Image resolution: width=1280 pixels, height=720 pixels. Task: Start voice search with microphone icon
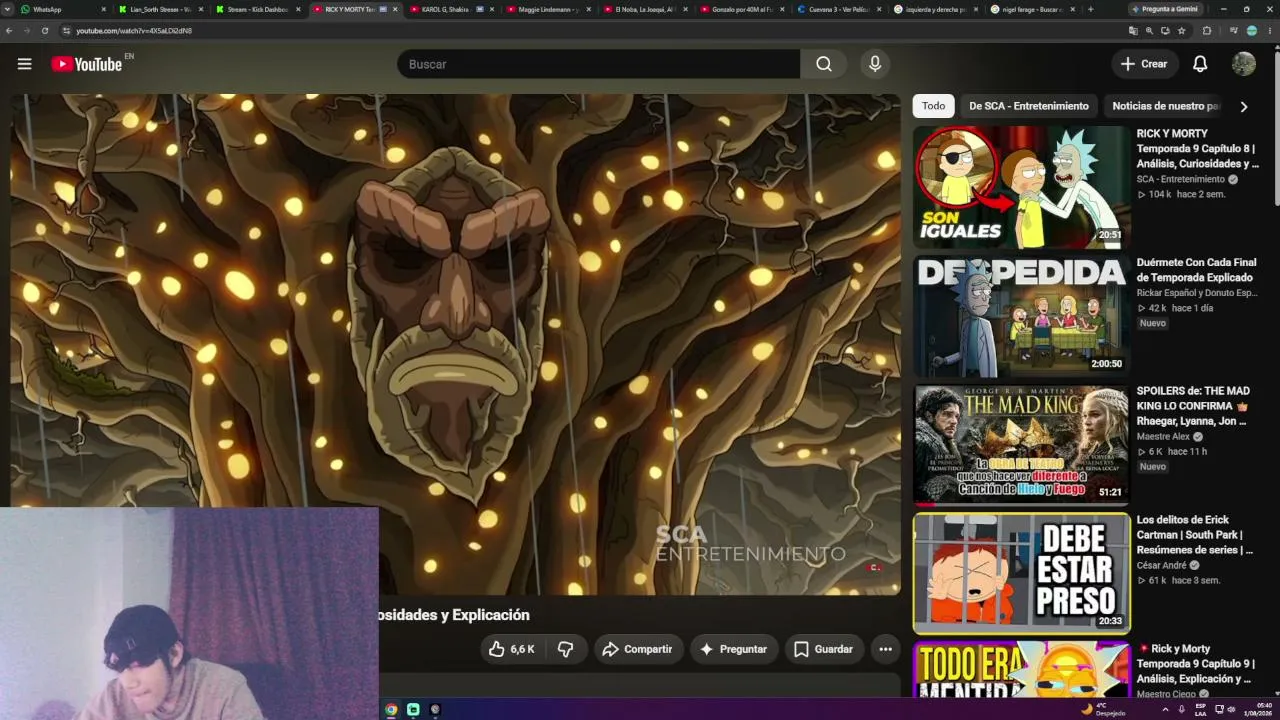875,64
